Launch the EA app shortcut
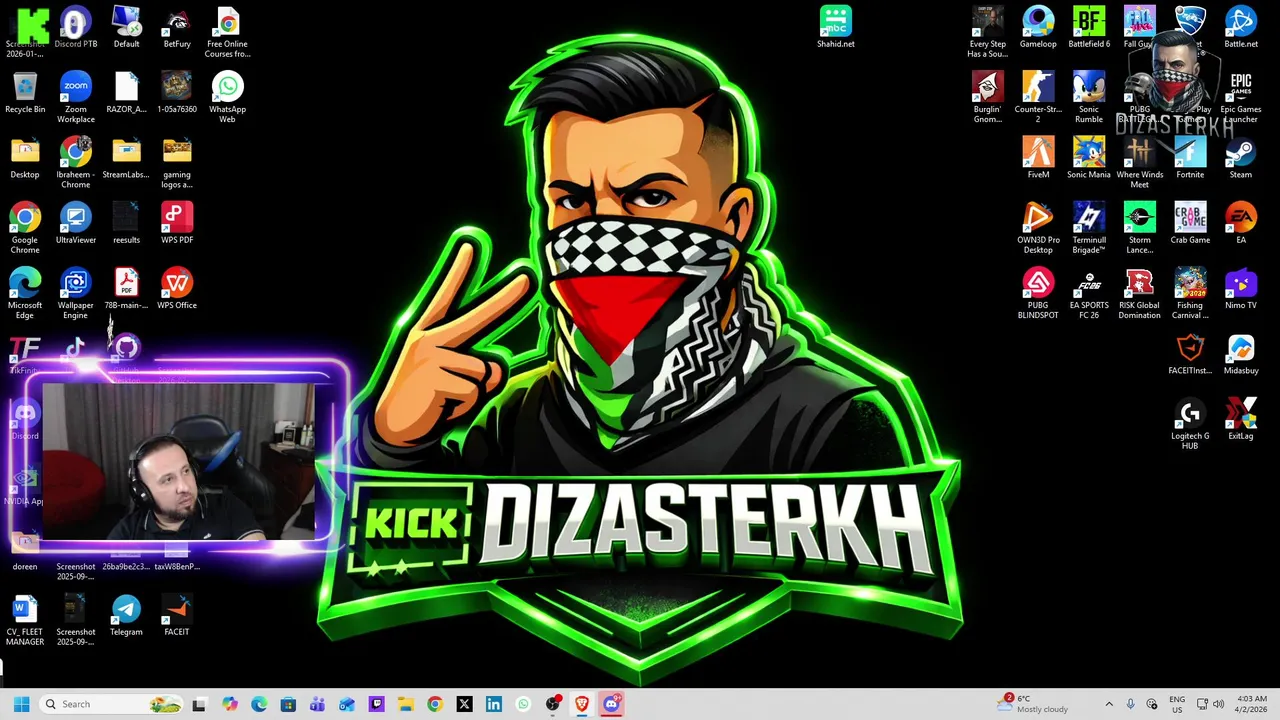 tap(1240, 223)
